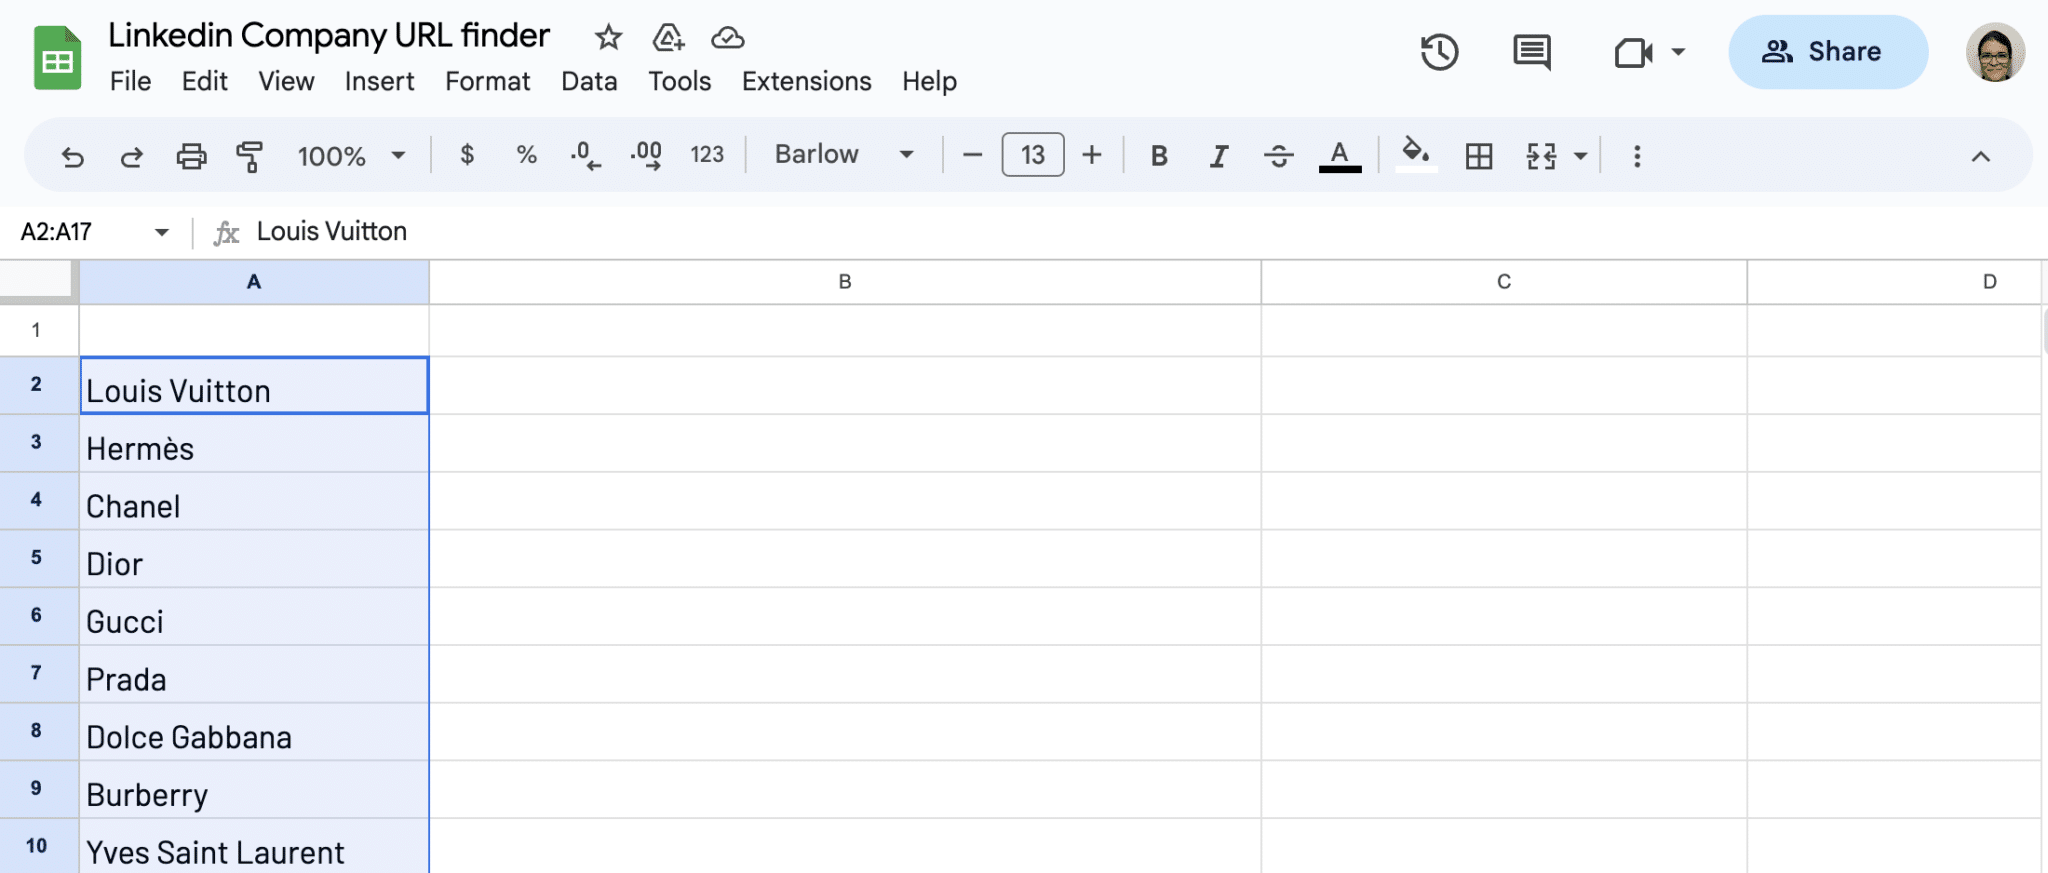The image size is (2048, 873).
Task: Increase font size with plus
Action: (x=1092, y=155)
